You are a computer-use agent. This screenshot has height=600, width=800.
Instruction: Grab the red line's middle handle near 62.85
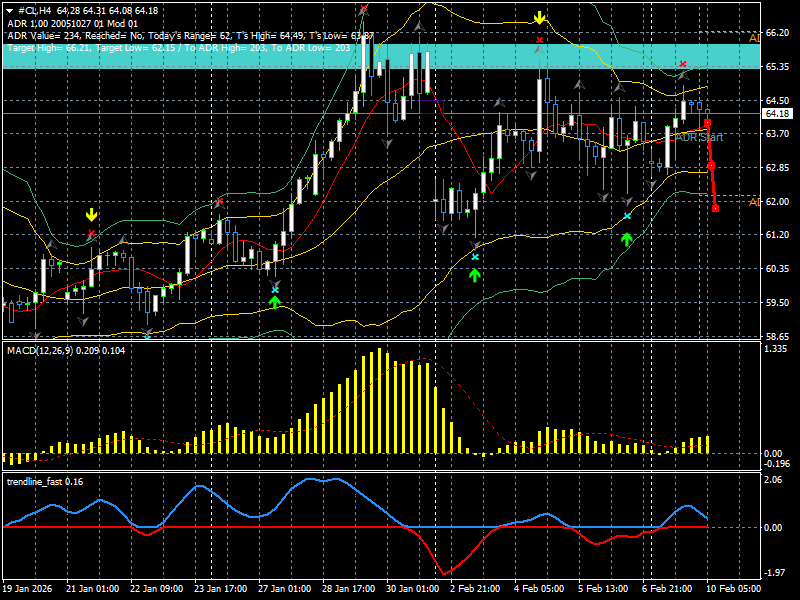point(711,166)
